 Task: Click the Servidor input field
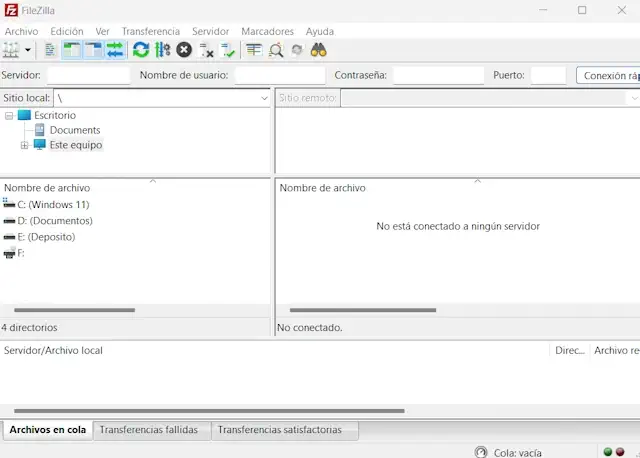(x=89, y=76)
